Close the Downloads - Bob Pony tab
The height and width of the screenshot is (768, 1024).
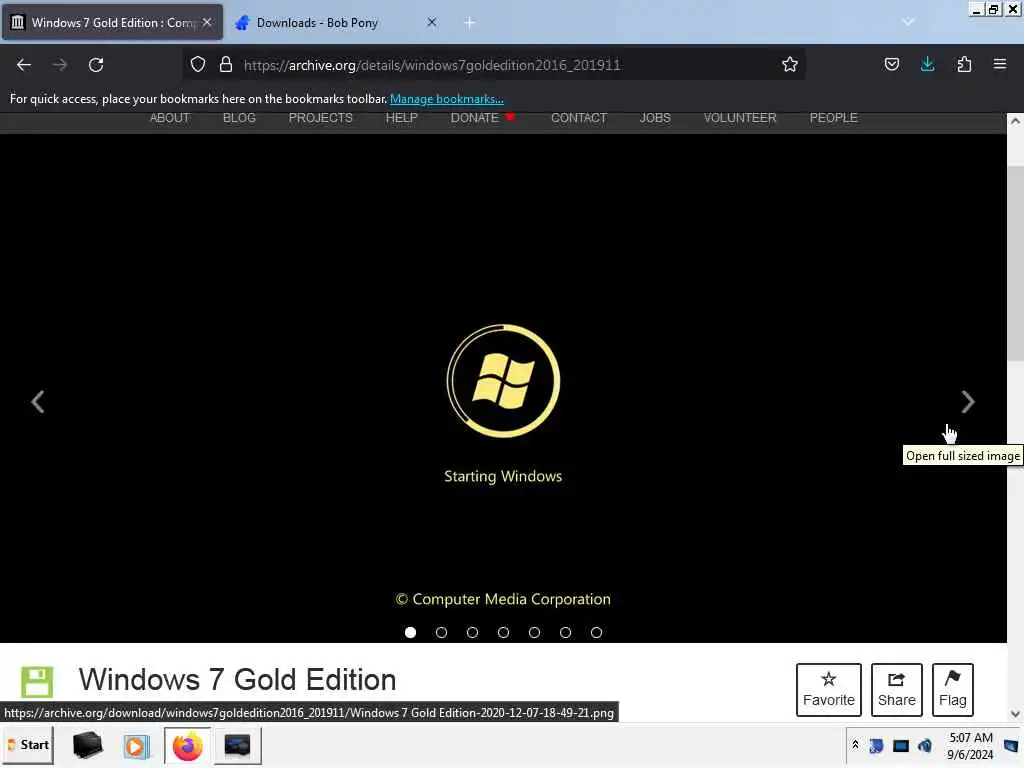click(432, 22)
